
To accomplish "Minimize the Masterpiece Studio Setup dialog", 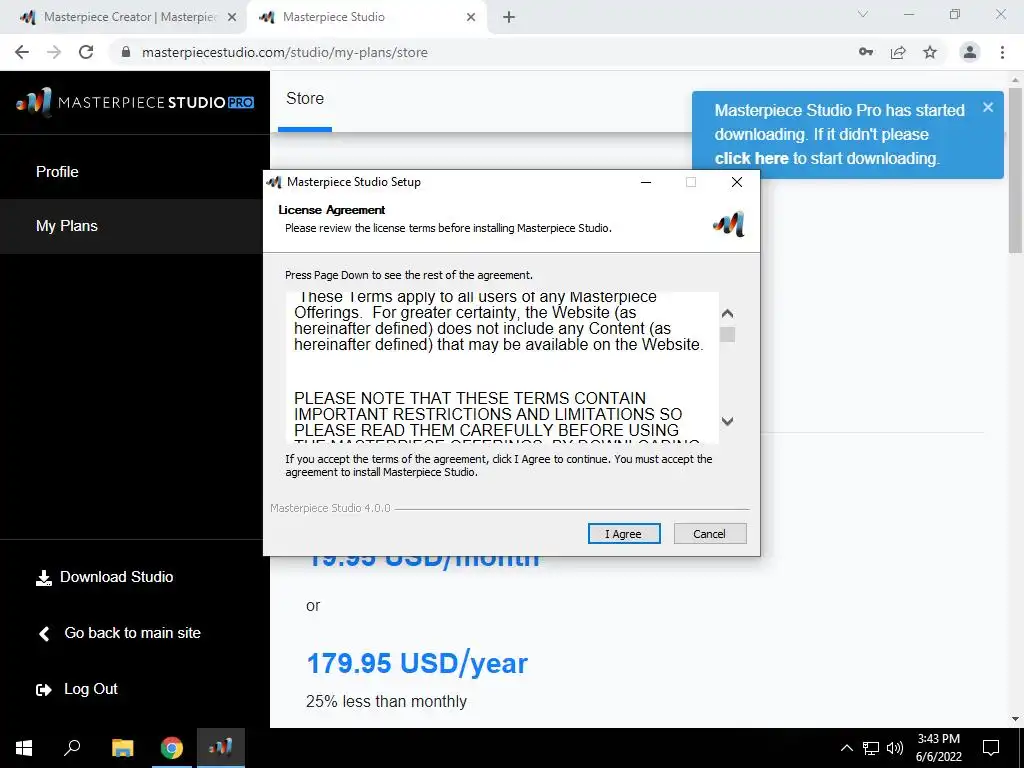I will click(646, 182).
